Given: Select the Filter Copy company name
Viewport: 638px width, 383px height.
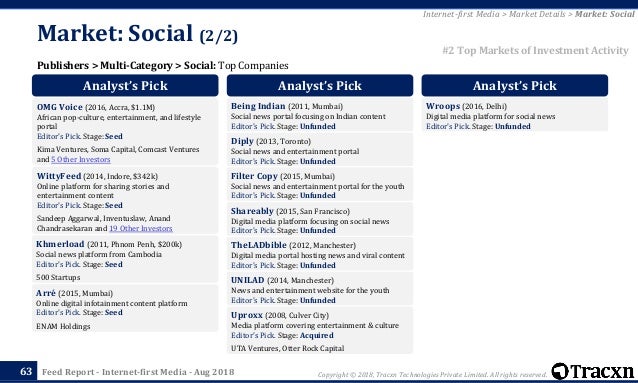Looking at the screenshot, I should click(254, 176).
